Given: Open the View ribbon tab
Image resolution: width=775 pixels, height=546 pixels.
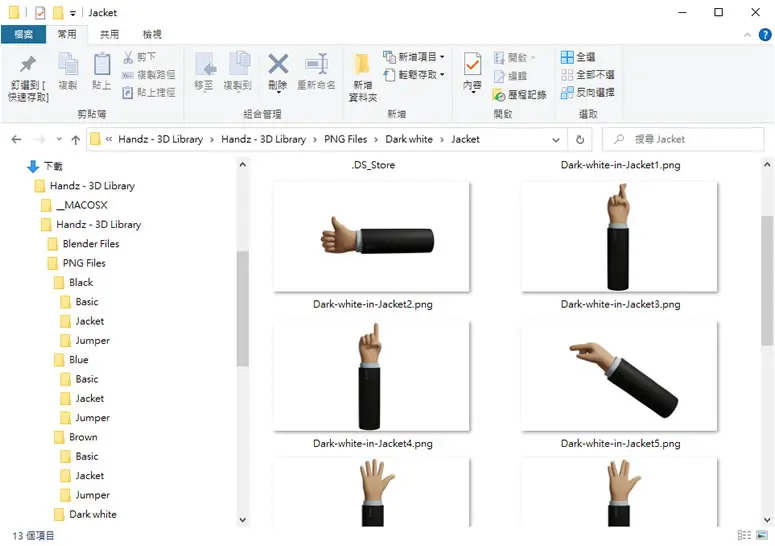Looking at the screenshot, I should point(152,35).
